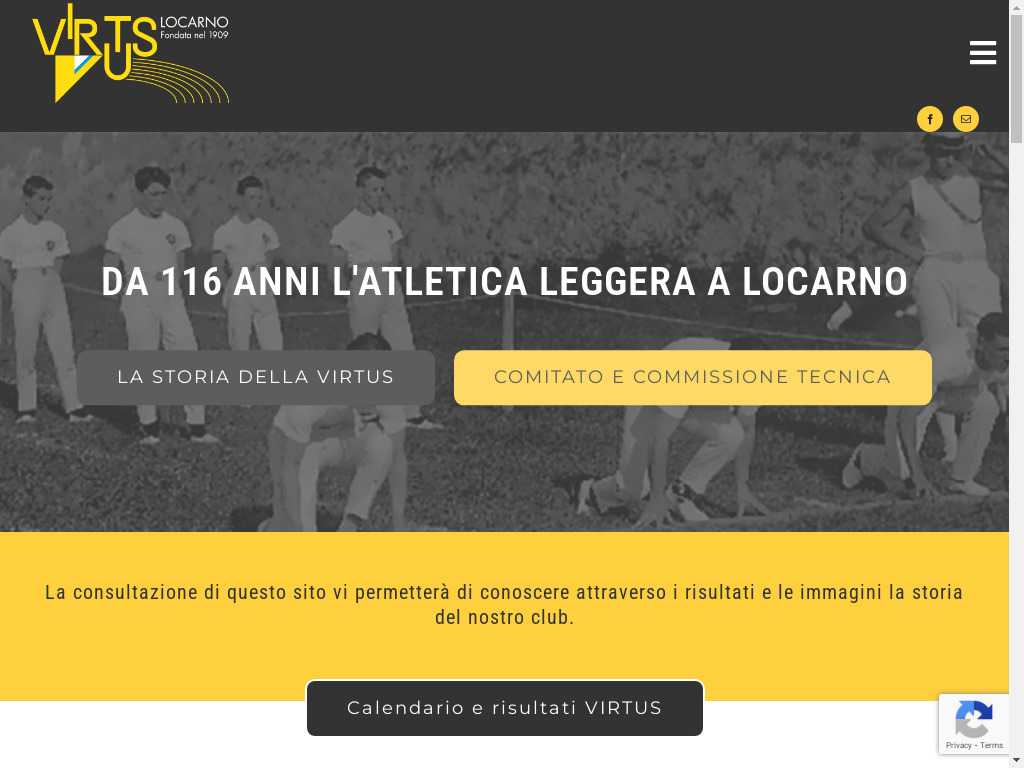The image size is (1024, 768).
Task: Click the scrollbar up arrow
Action: tap(1016, 6)
